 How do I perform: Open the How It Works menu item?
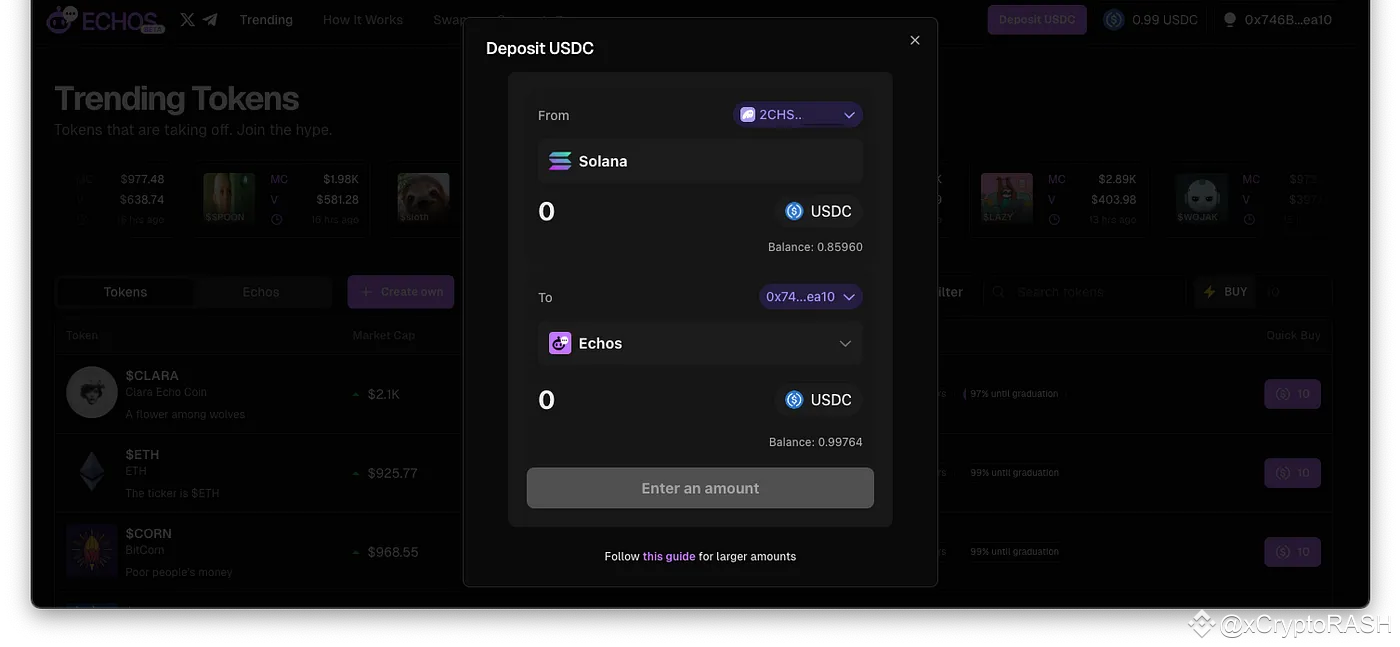363,20
